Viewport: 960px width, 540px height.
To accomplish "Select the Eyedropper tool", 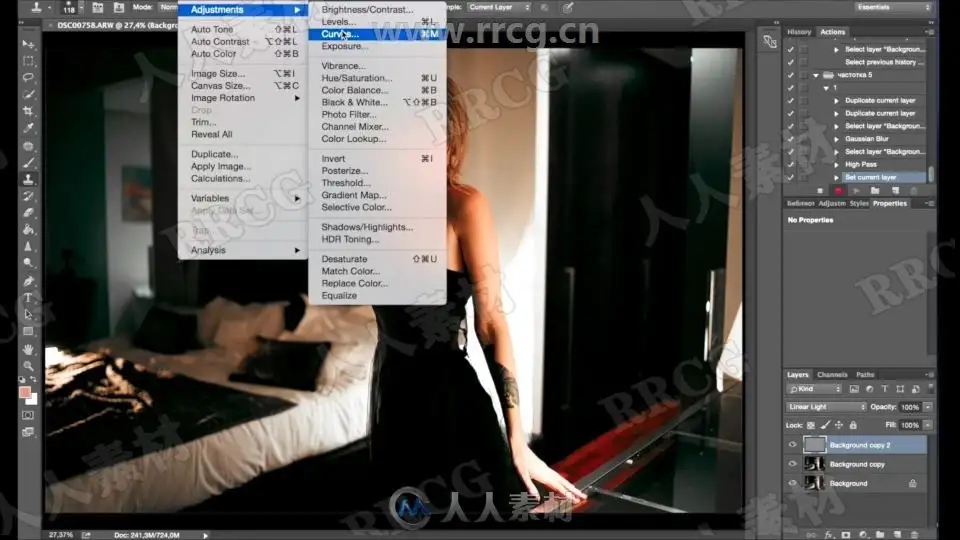I will click(x=28, y=129).
